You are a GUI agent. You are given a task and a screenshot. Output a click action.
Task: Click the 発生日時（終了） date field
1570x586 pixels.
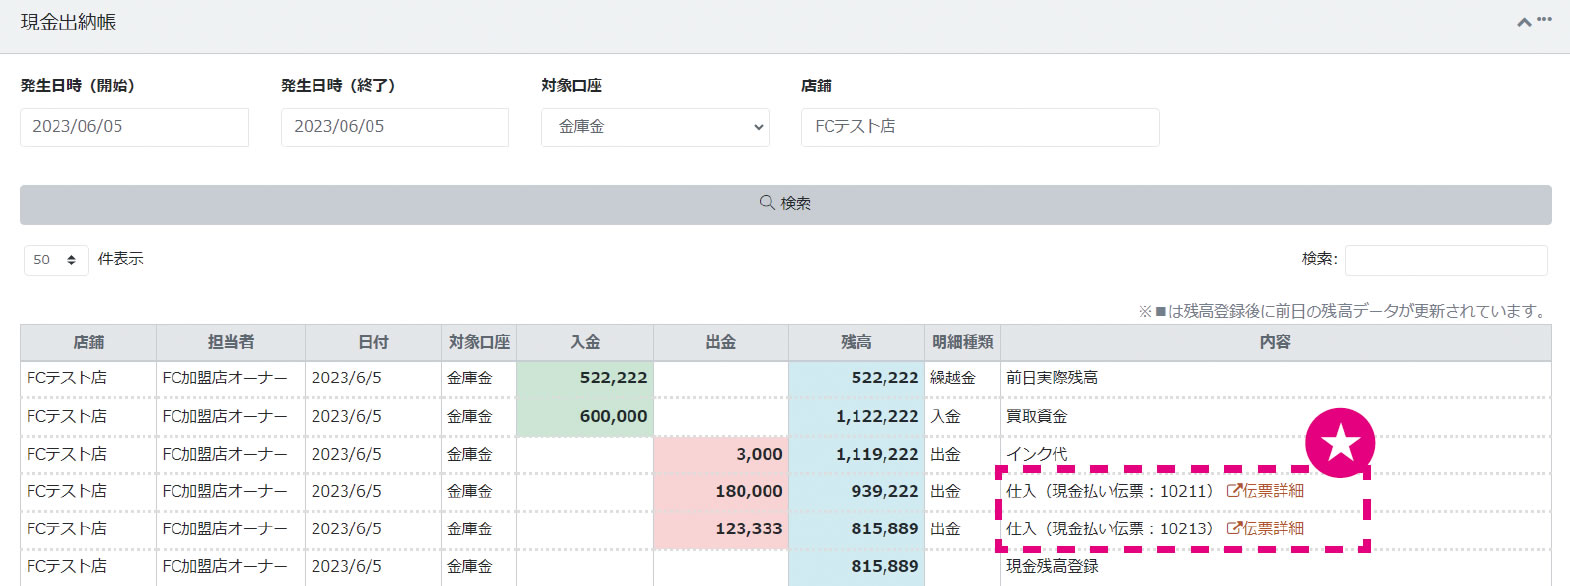pos(394,127)
